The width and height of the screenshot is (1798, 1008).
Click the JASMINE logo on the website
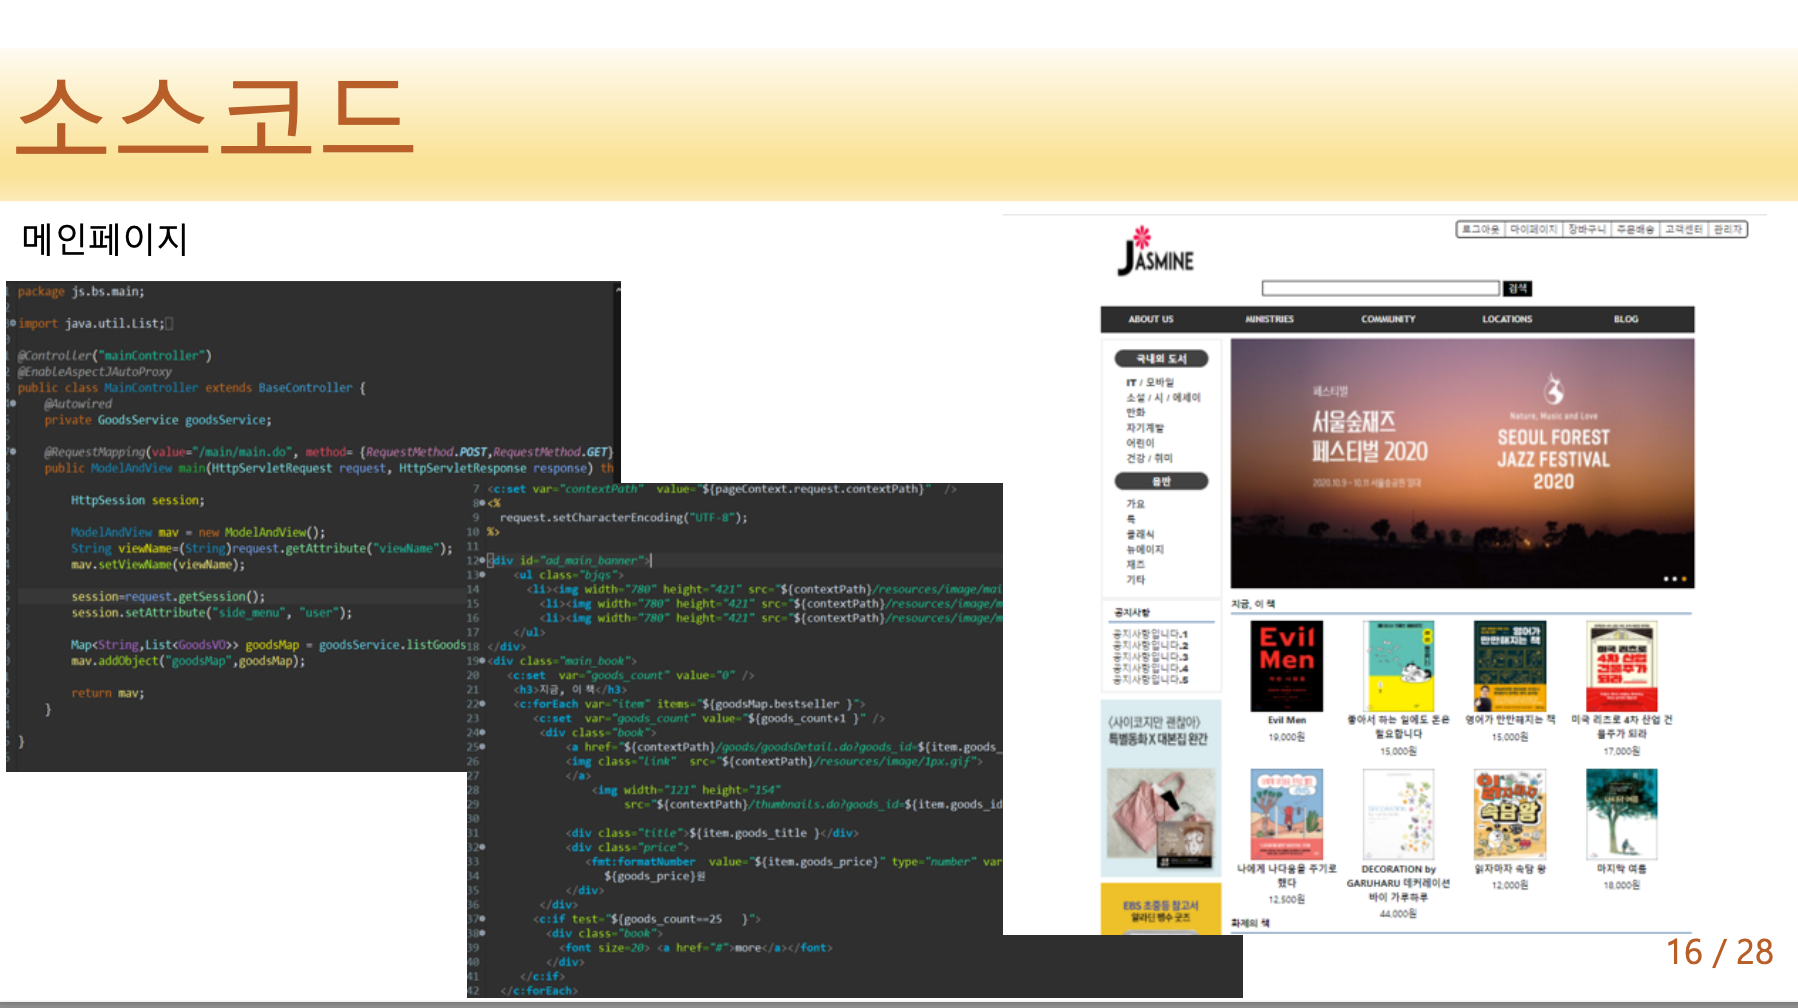[x=1156, y=251]
